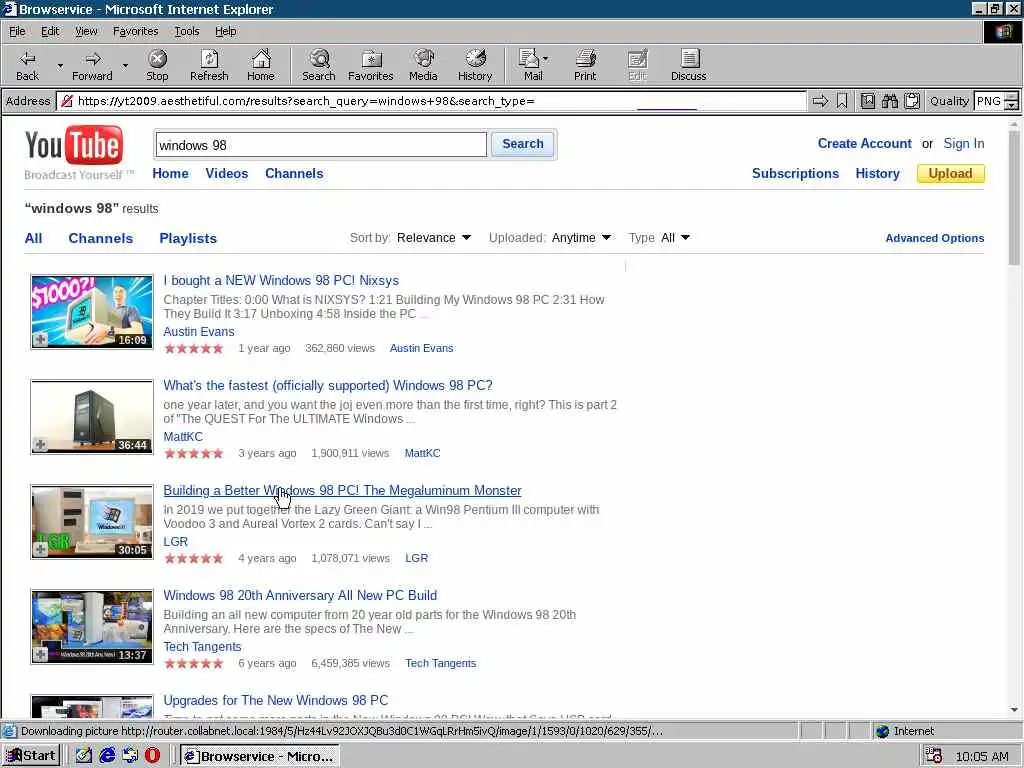Stop page loading with the Stop button

coord(157,65)
